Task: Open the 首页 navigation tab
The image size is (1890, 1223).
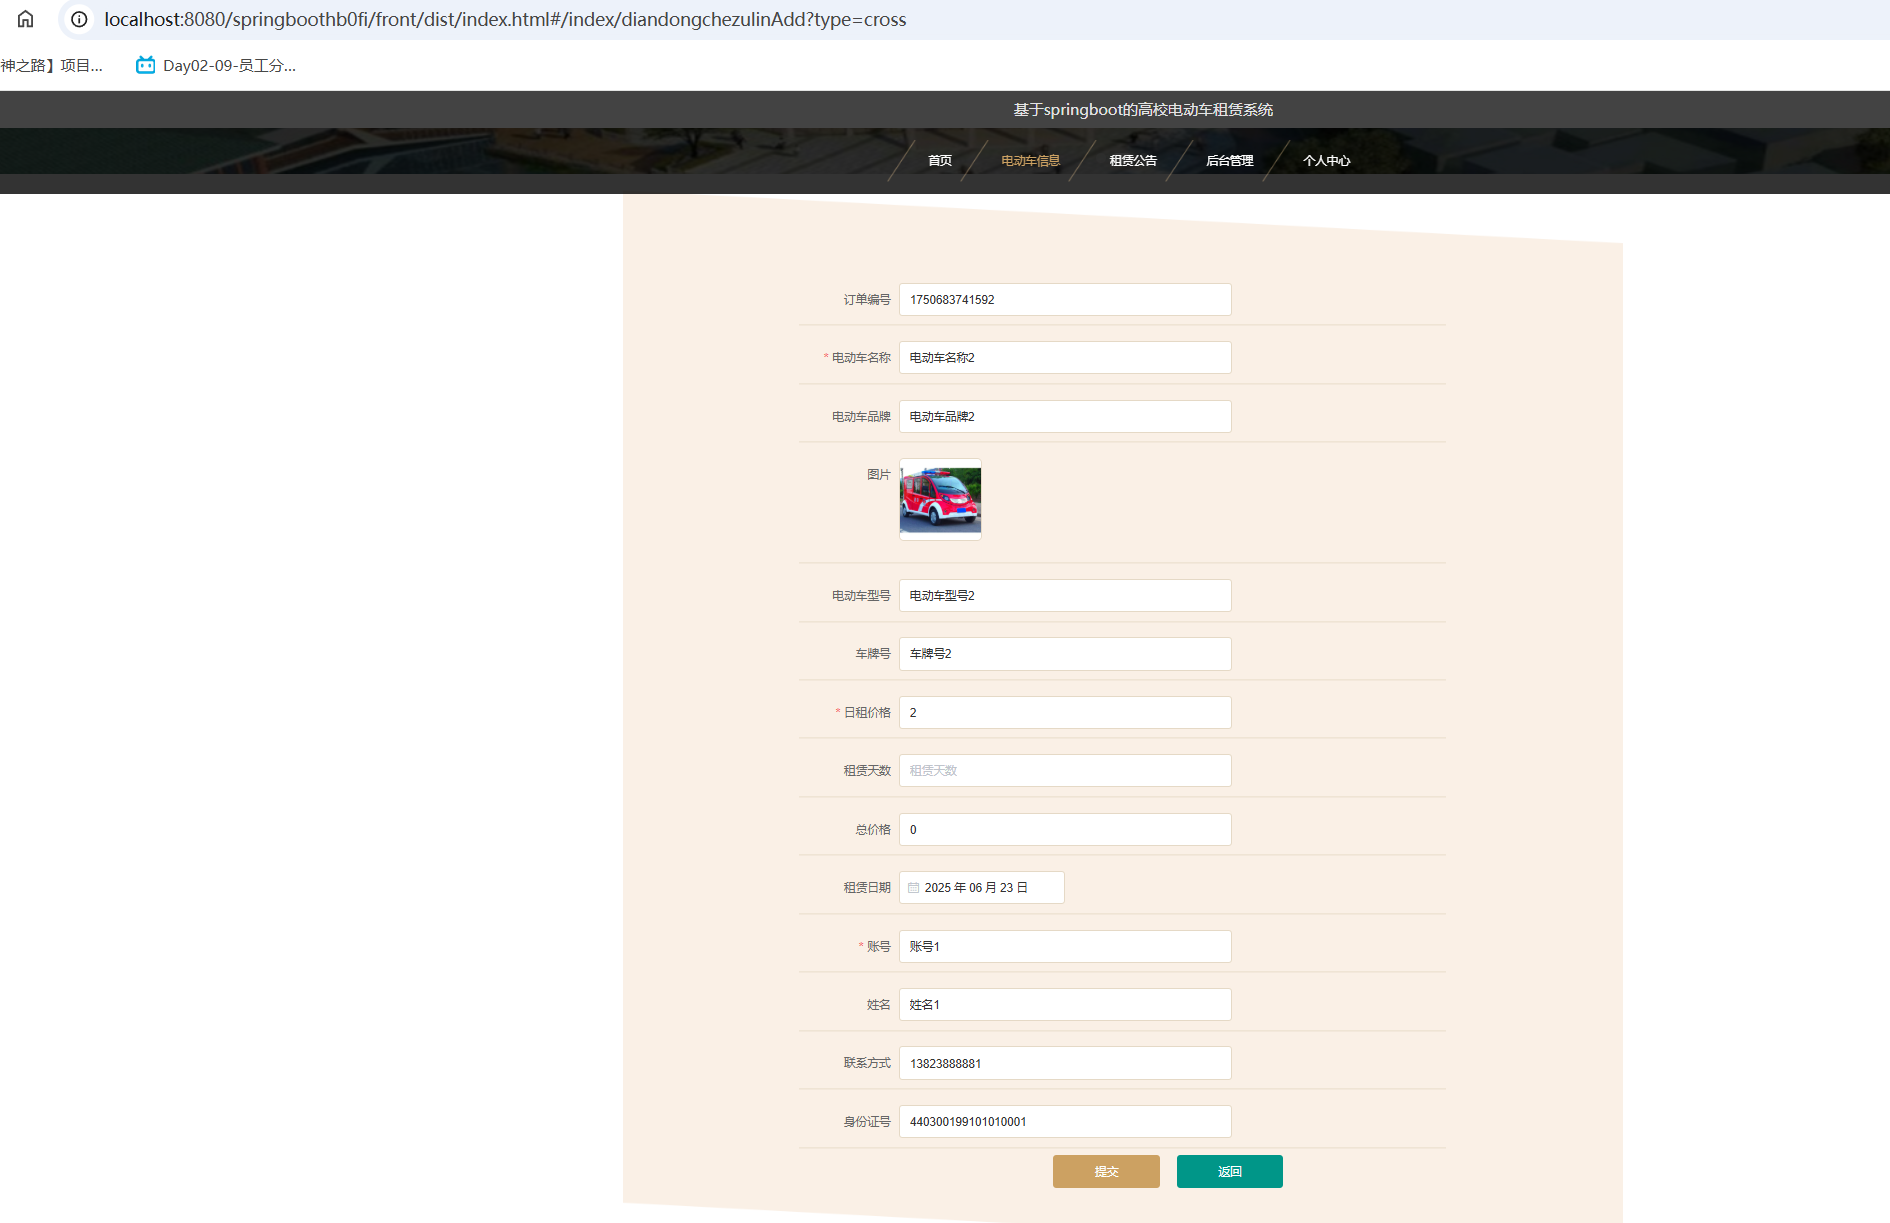Action: point(939,161)
